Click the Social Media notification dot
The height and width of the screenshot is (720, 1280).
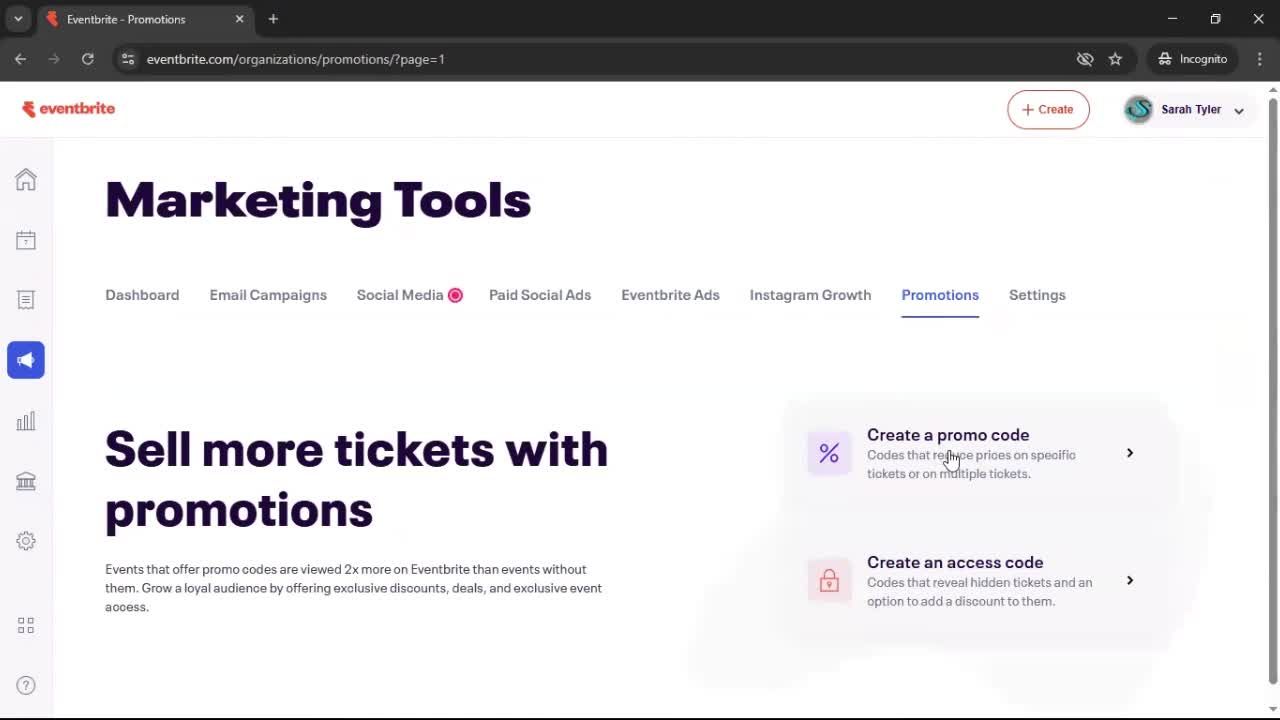455,295
